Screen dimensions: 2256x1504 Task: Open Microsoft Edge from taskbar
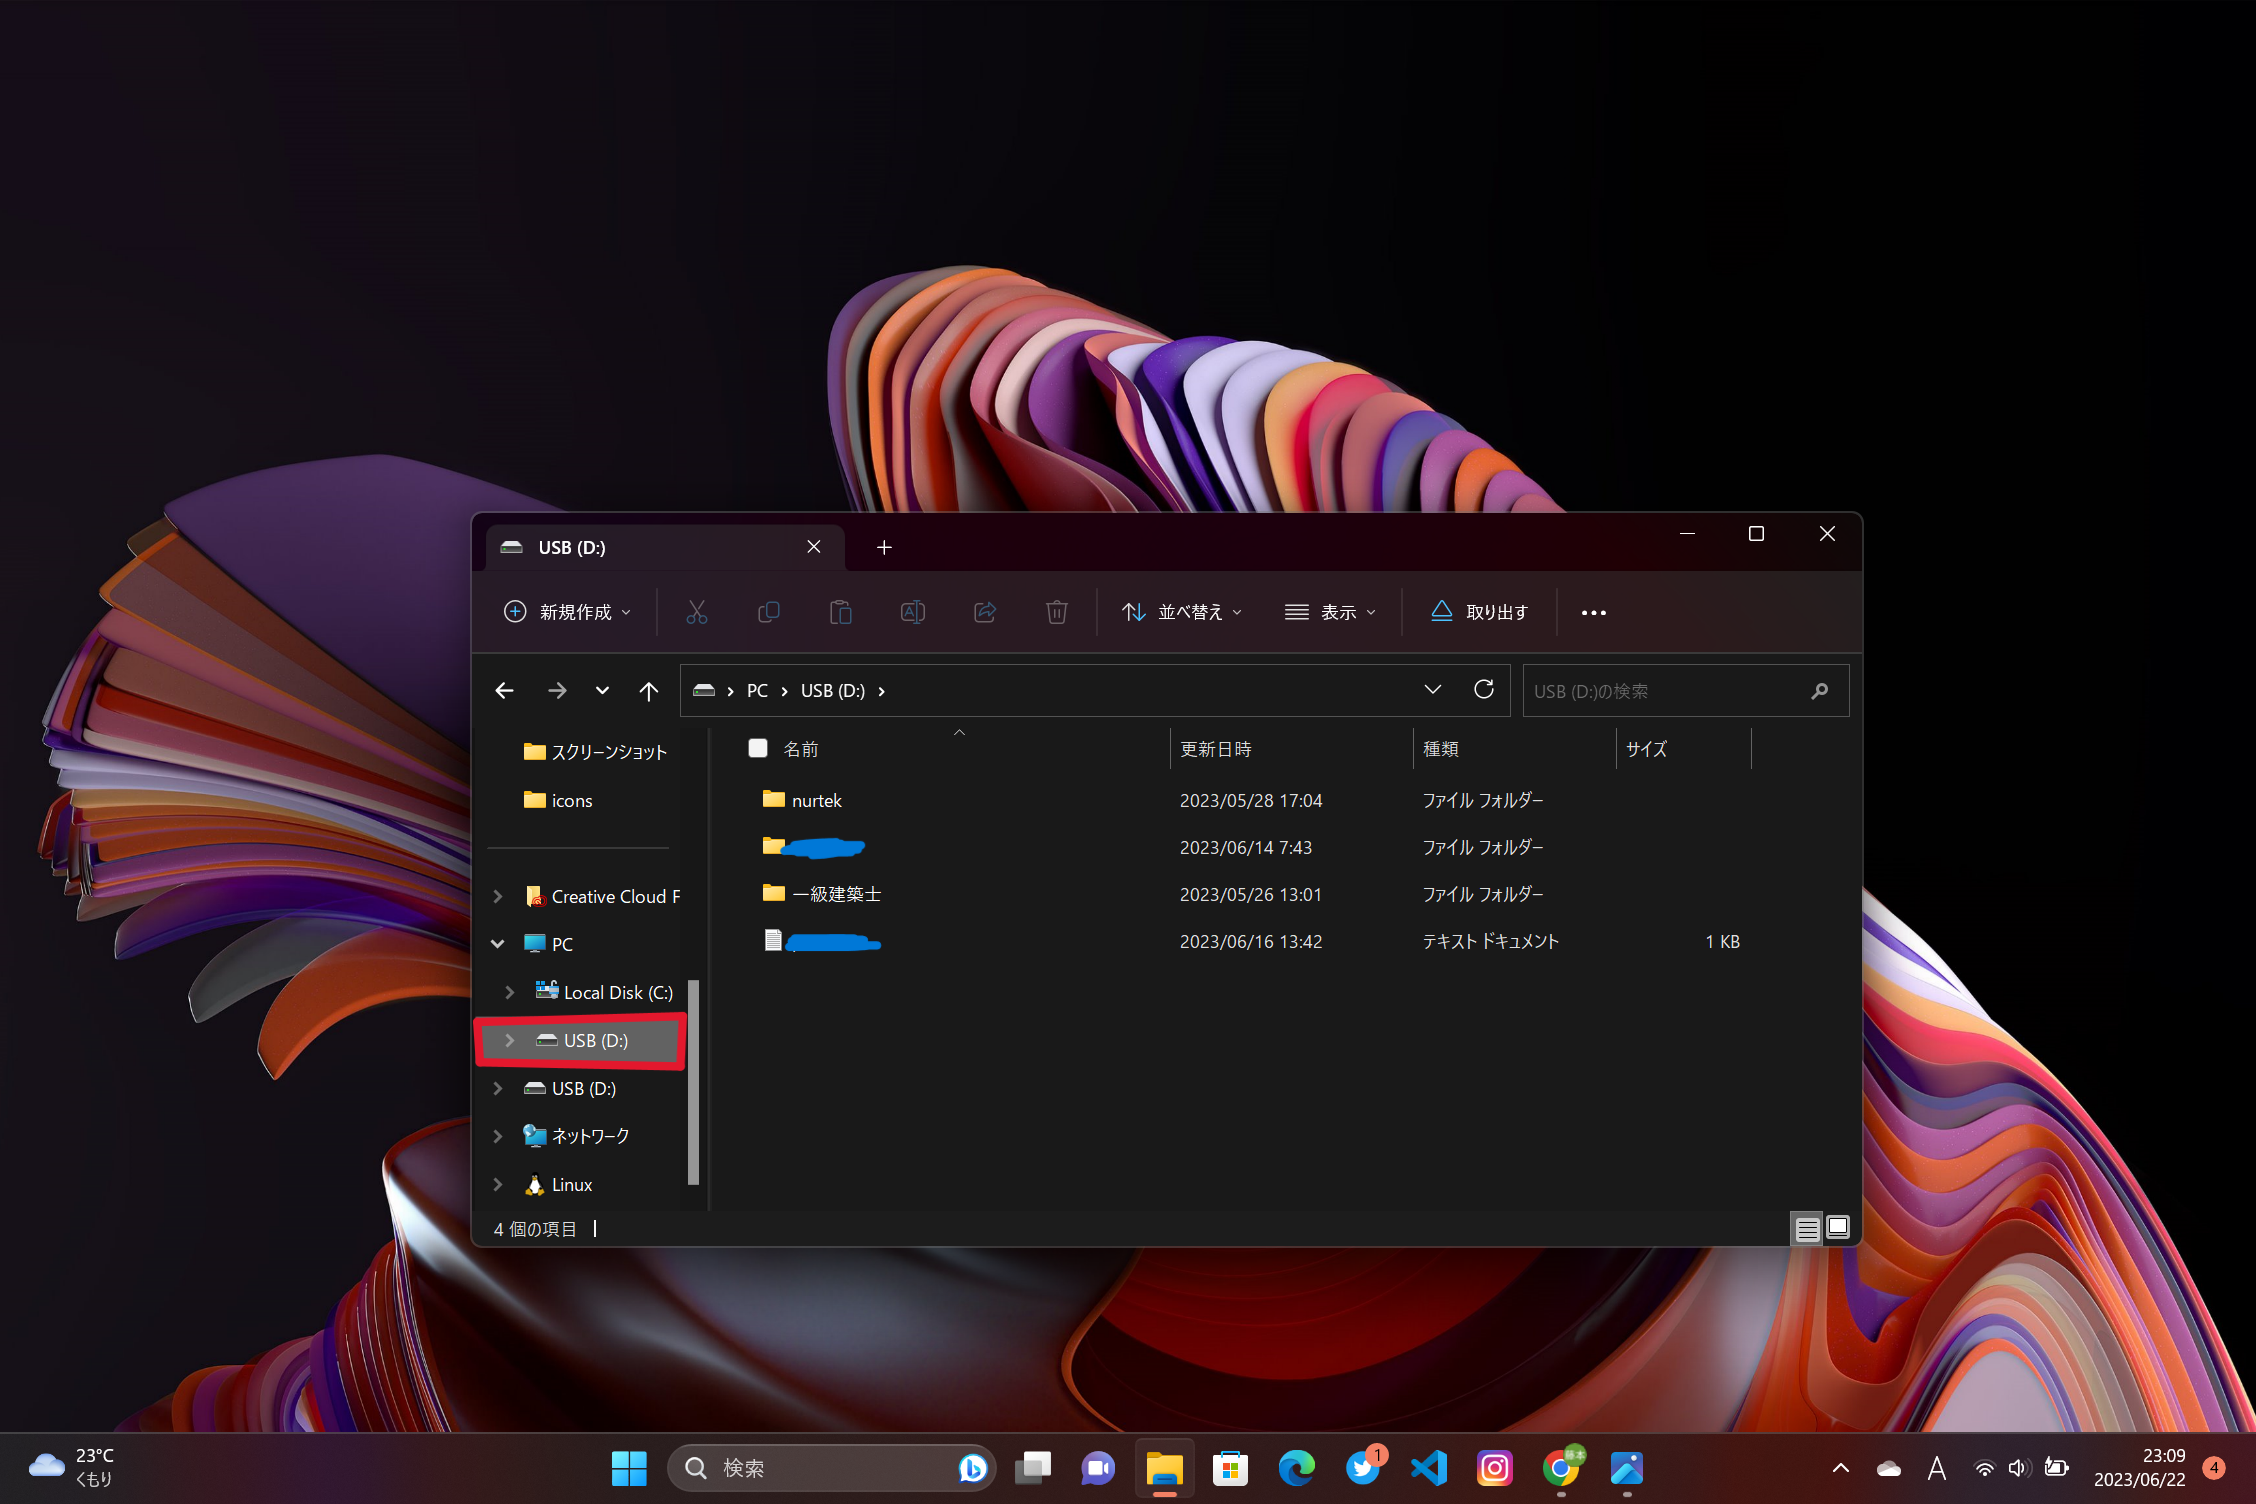click(1296, 1468)
